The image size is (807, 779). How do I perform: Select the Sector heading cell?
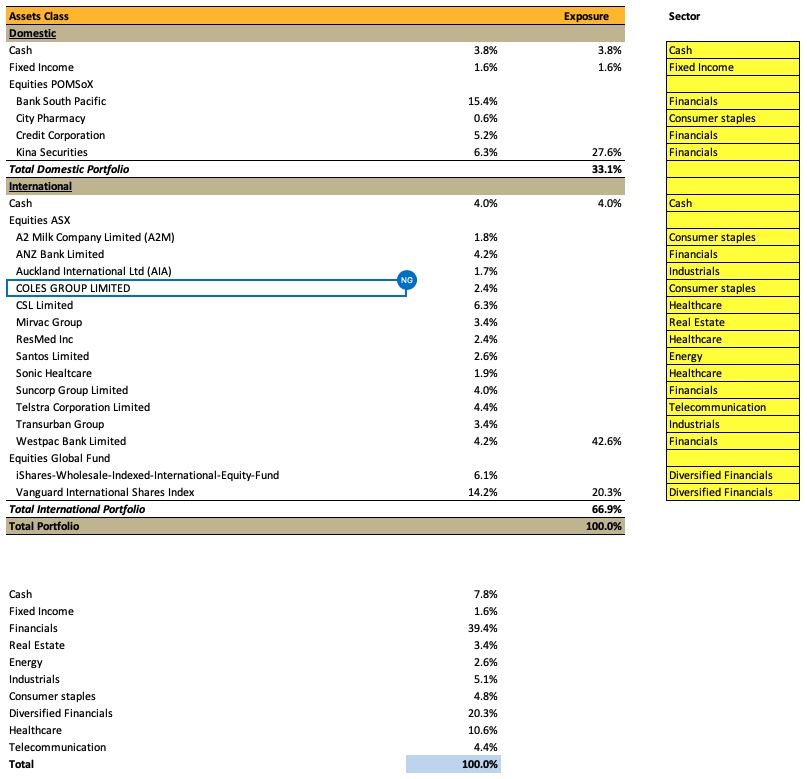(x=684, y=16)
